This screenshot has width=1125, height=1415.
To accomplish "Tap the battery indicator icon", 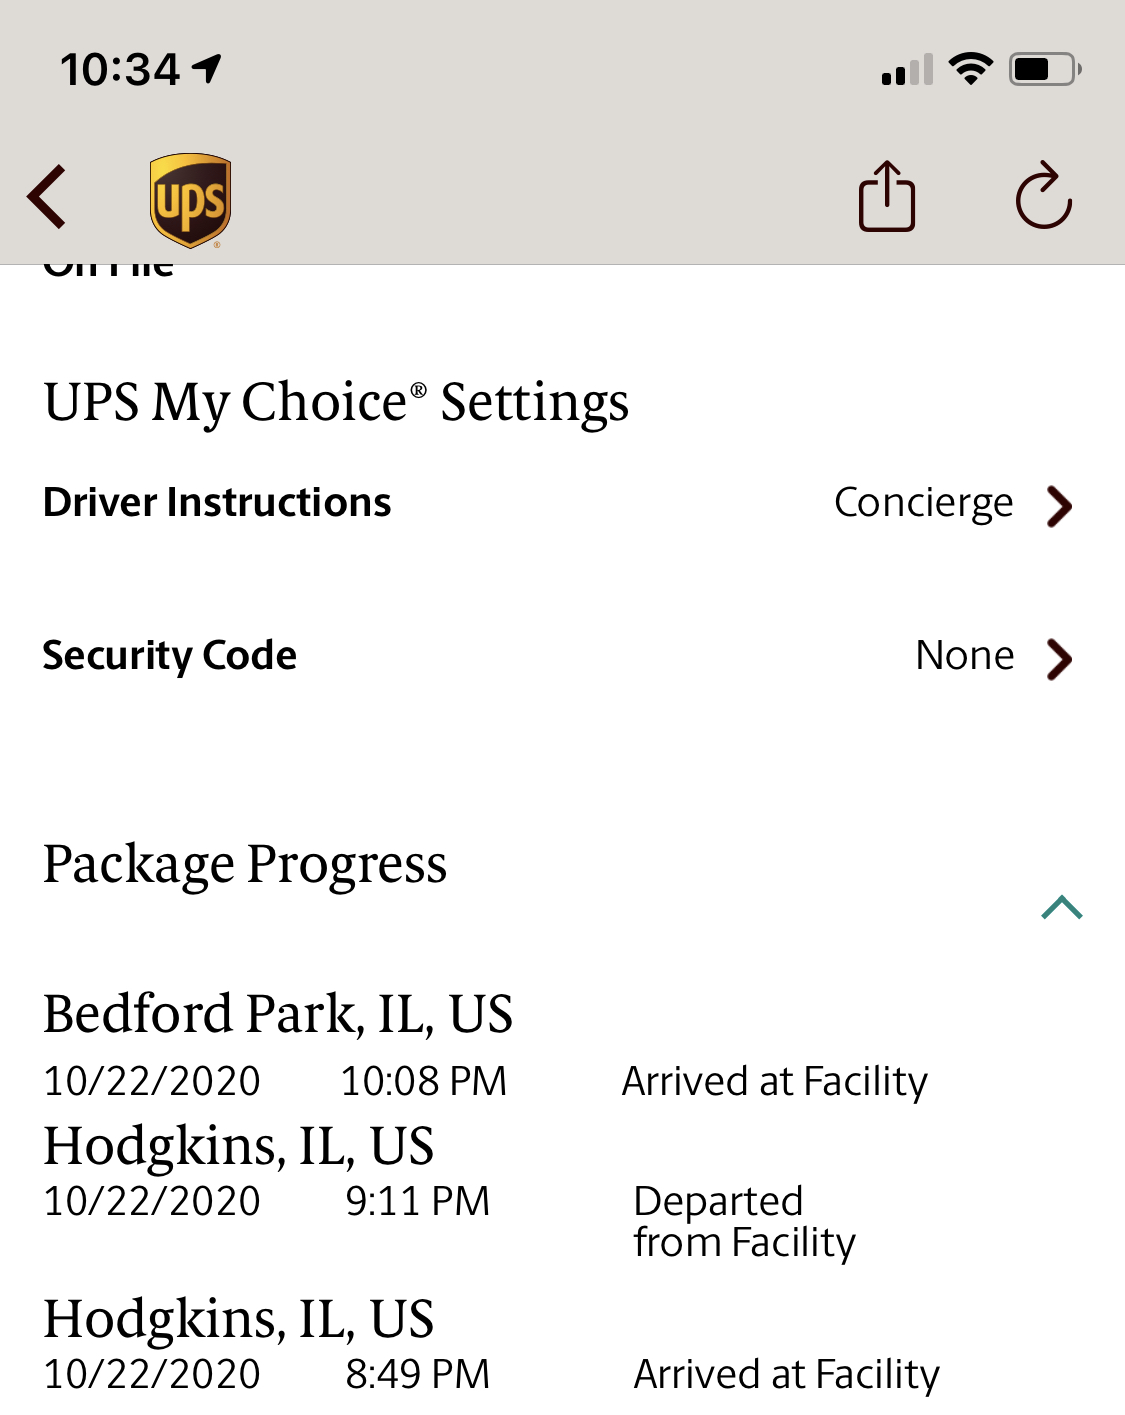I will (1045, 69).
